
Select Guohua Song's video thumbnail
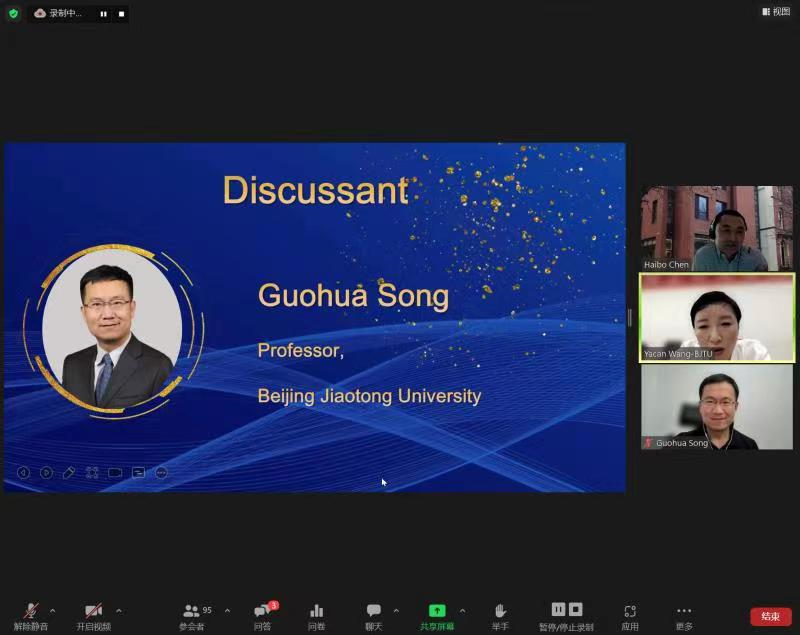pos(717,407)
